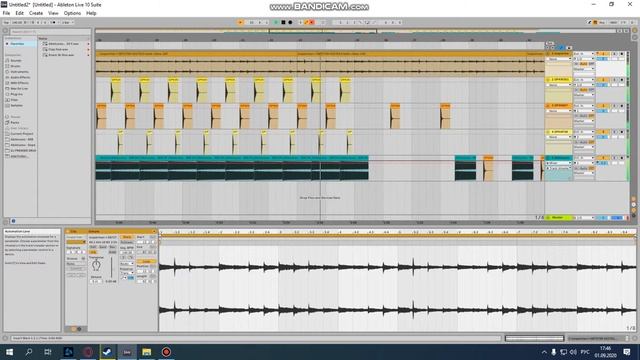
Task: Open the Edit menu
Action: 19,13
